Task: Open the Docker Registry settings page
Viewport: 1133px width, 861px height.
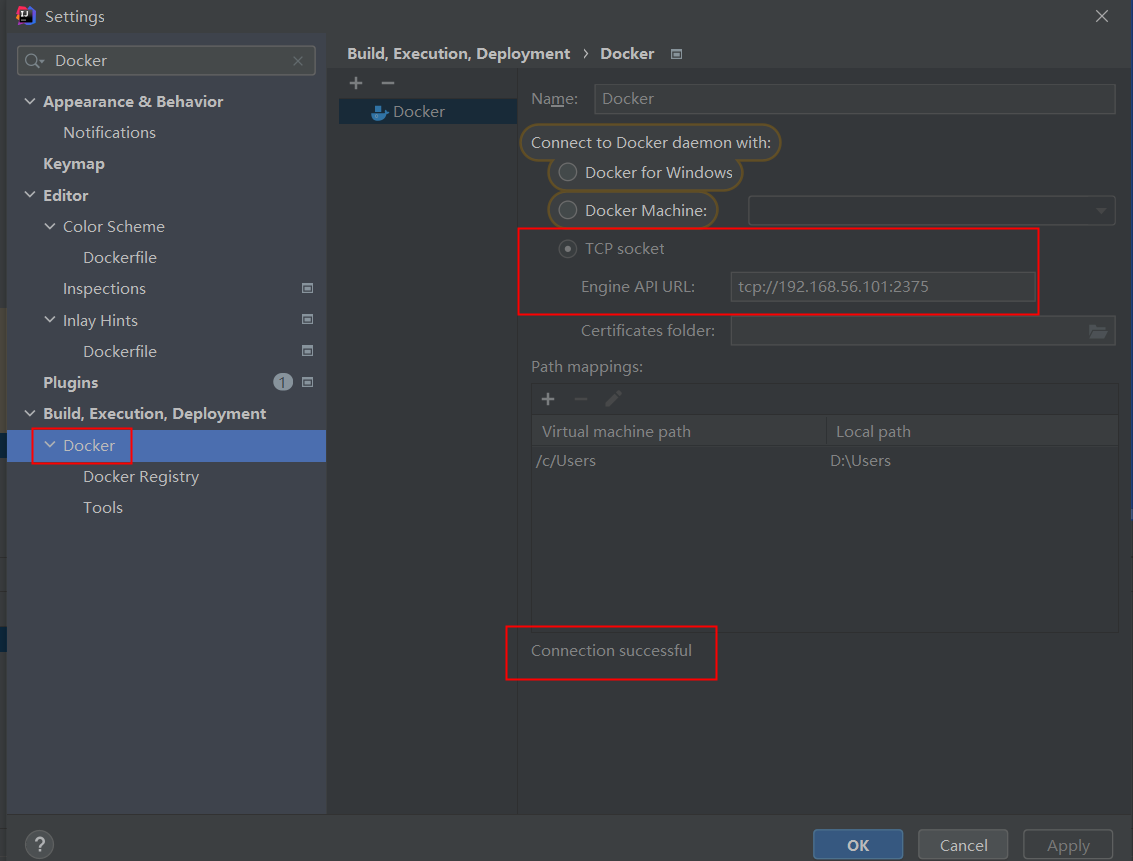Action: [141, 477]
